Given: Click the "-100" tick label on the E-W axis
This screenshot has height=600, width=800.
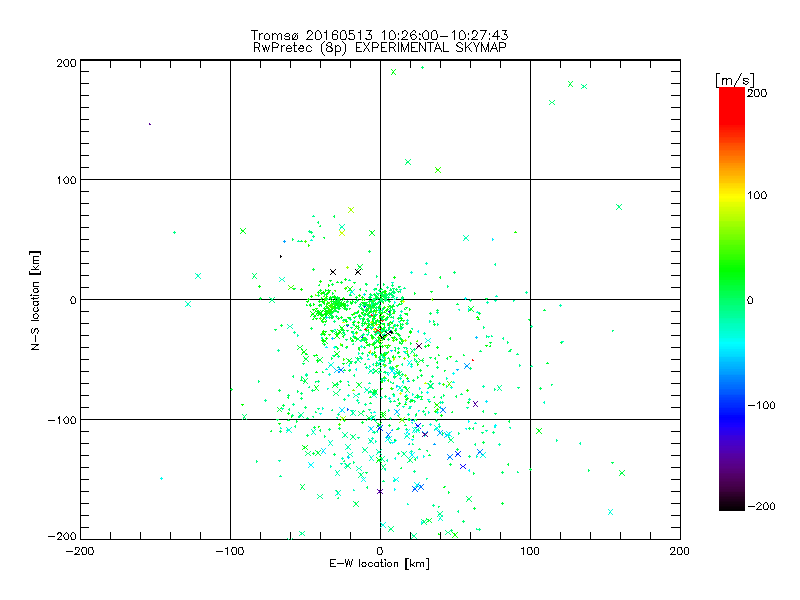Looking at the screenshot, I should tap(230, 551).
